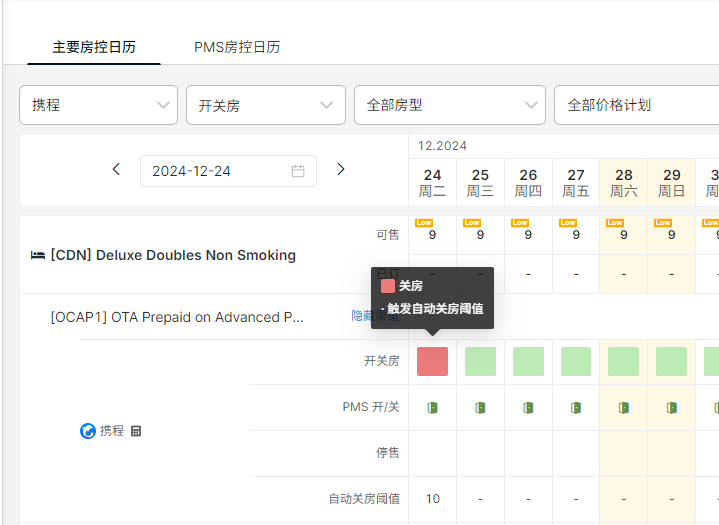719x525 pixels.
Task: Click the 12.2024 month label
Action: tap(442, 146)
